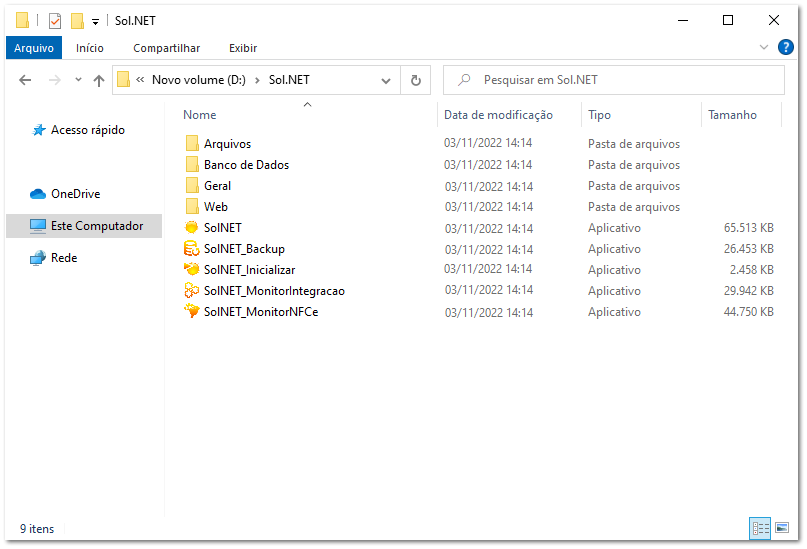Click the title bar folder icon
The image size is (807, 549).
coord(22,21)
